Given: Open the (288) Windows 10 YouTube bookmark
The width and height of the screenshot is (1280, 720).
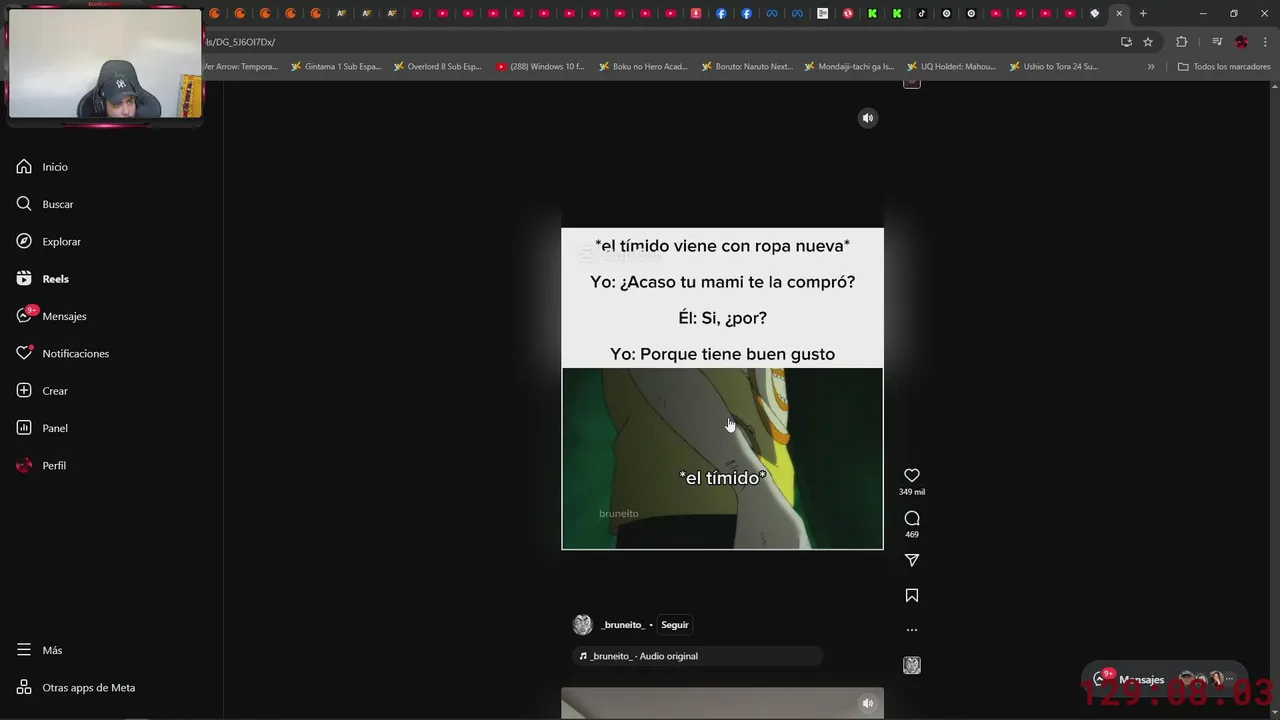Looking at the screenshot, I should point(540,67).
